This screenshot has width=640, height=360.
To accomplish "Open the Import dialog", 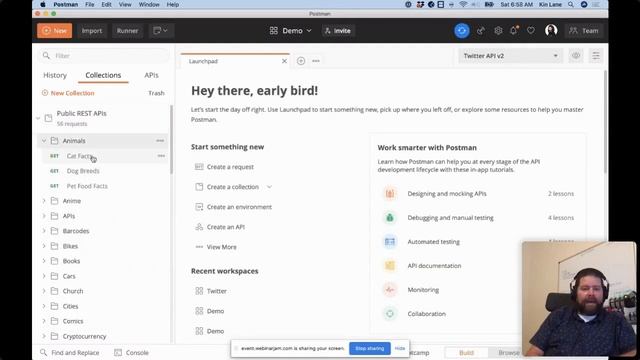I will (91, 31).
